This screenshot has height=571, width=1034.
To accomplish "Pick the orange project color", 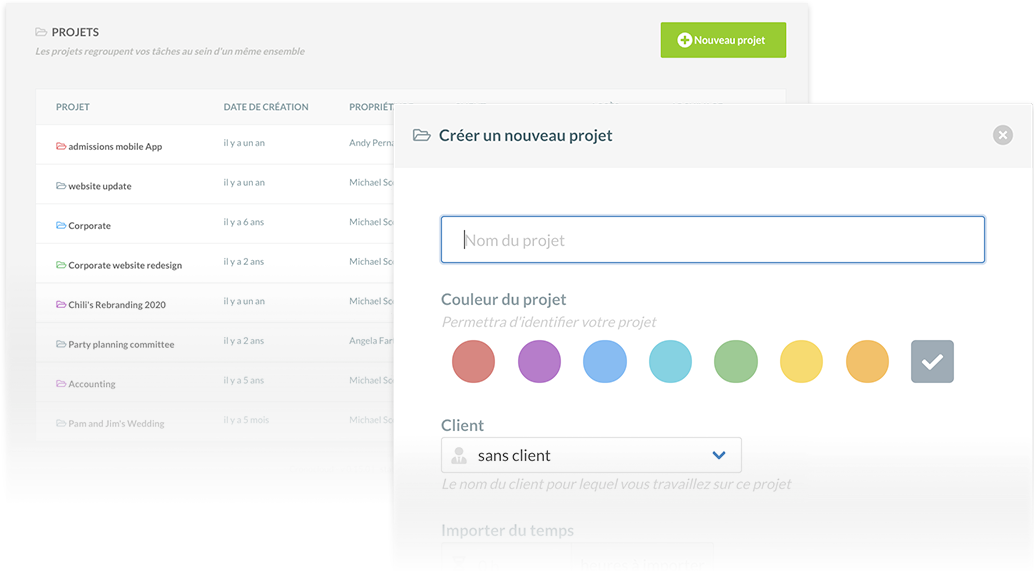I will [x=867, y=361].
